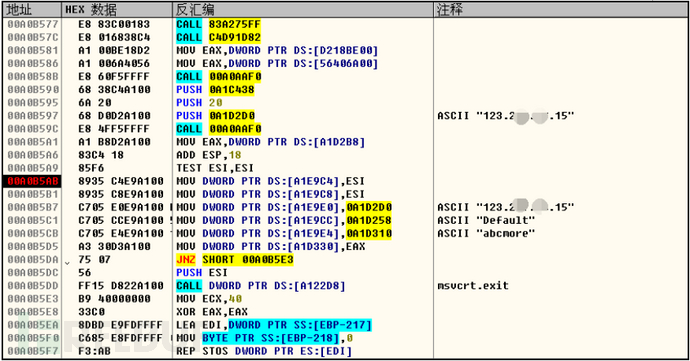
Task: Select MOV EAX,DWORD PTR DS:[D218BE00]
Action: click(x=277, y=50)
